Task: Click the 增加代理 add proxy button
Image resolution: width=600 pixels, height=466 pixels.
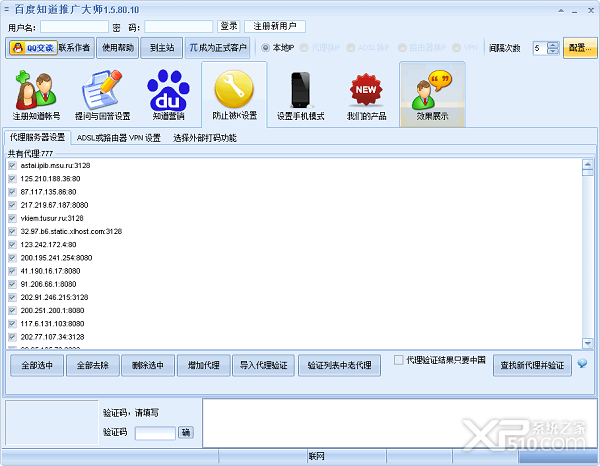Action: pos(204,365)
